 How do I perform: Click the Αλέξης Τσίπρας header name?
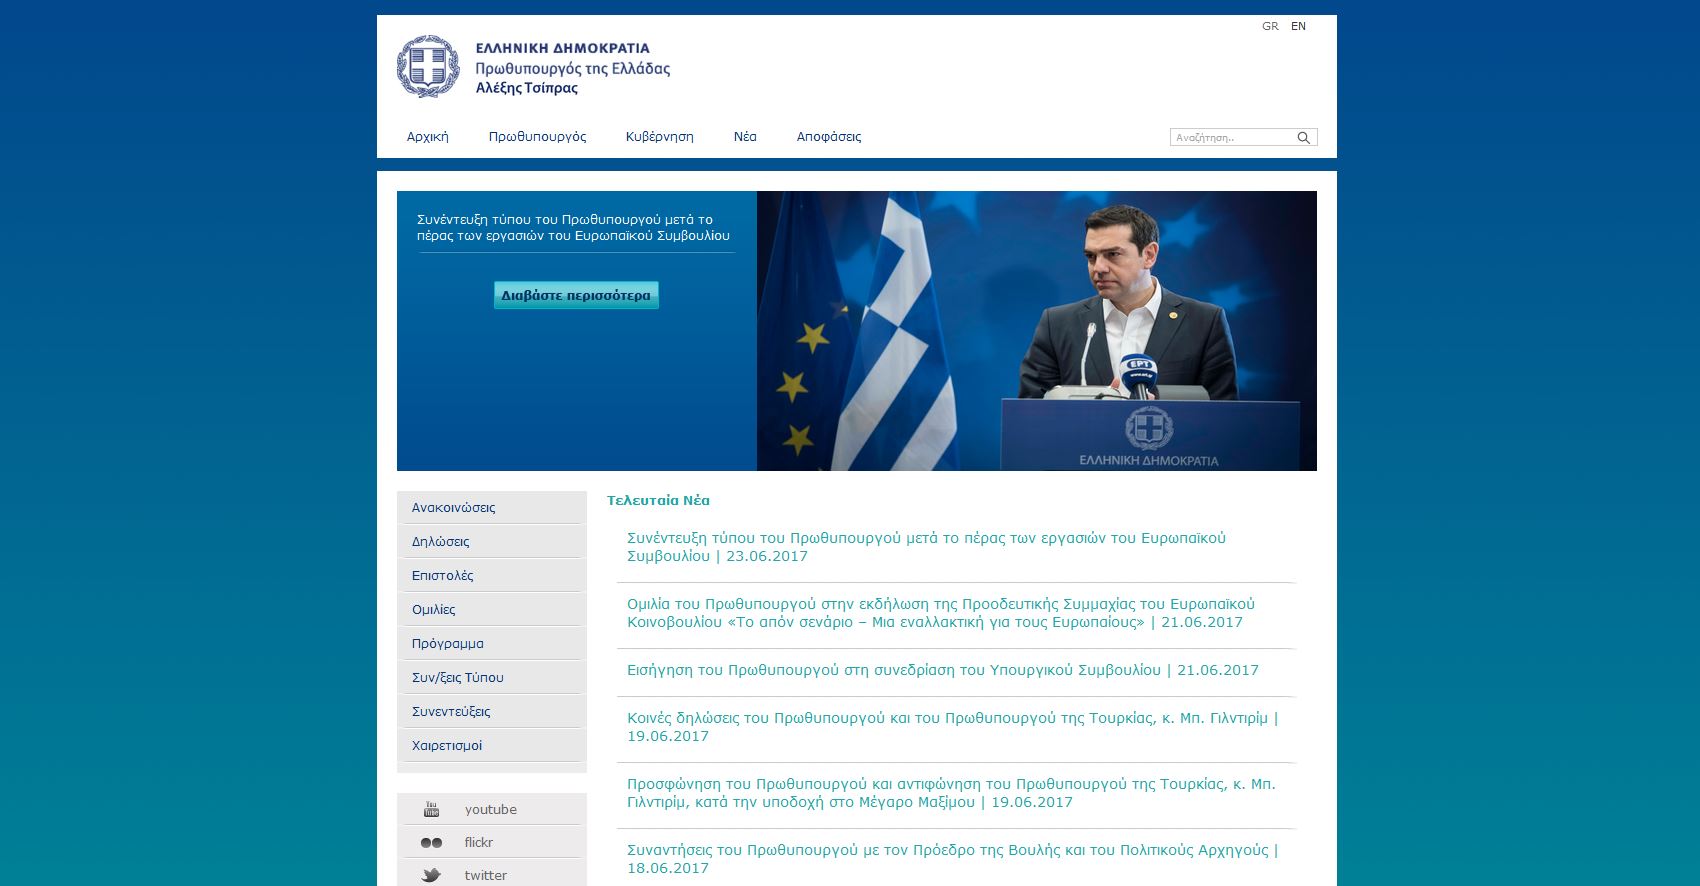(526, 88)
